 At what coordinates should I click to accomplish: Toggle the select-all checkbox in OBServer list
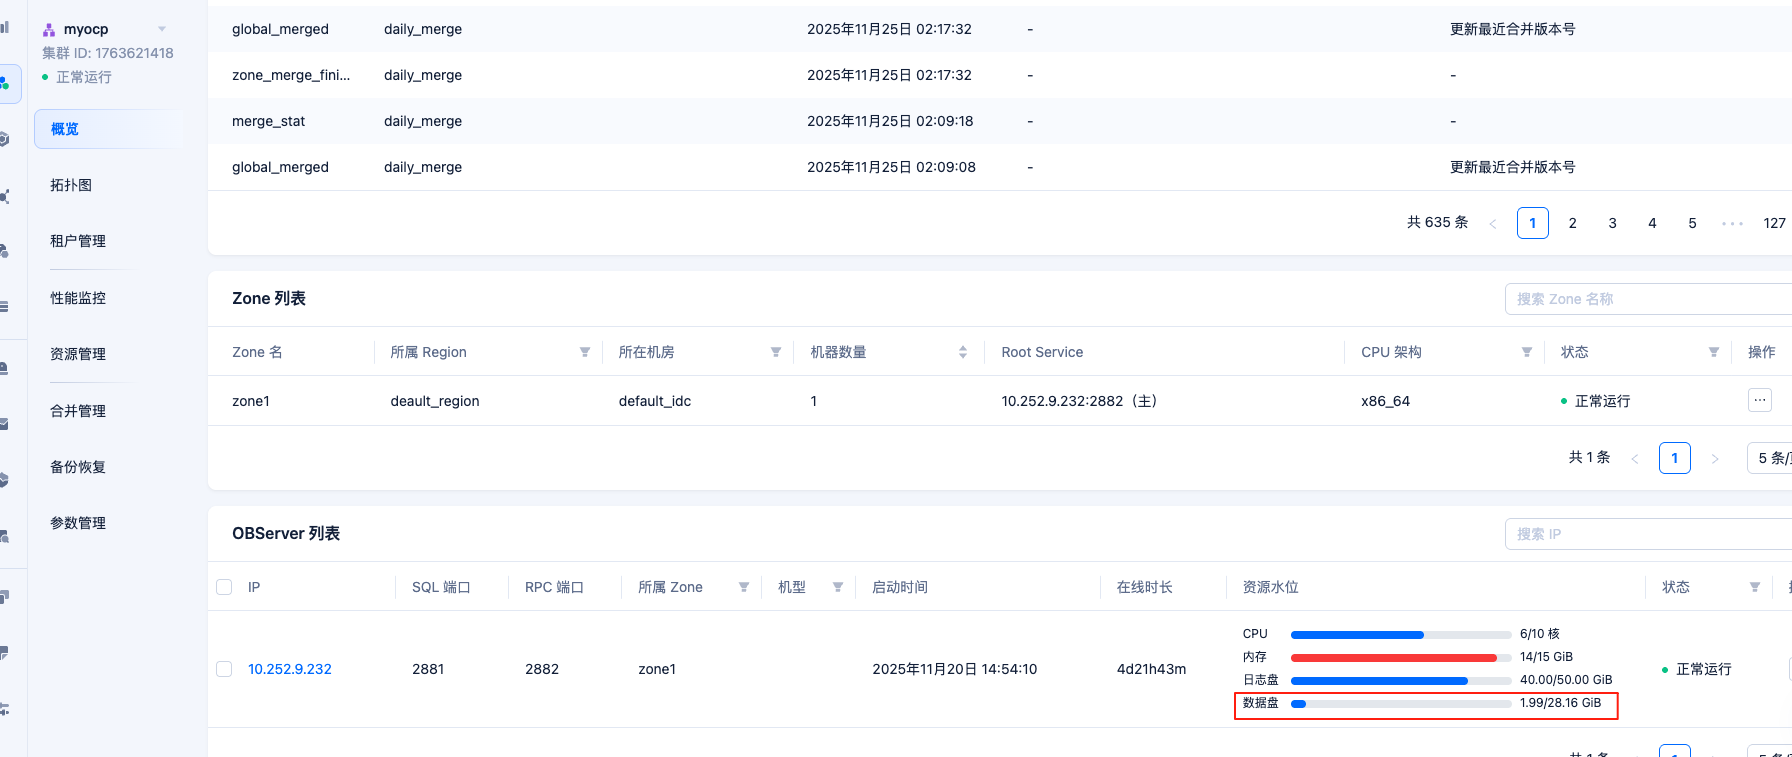[x=224, y=587]
